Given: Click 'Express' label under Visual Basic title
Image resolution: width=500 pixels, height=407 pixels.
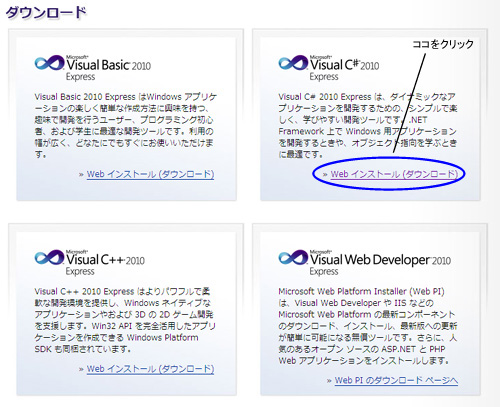Looking at the screenshot, I should click(80, 77).
